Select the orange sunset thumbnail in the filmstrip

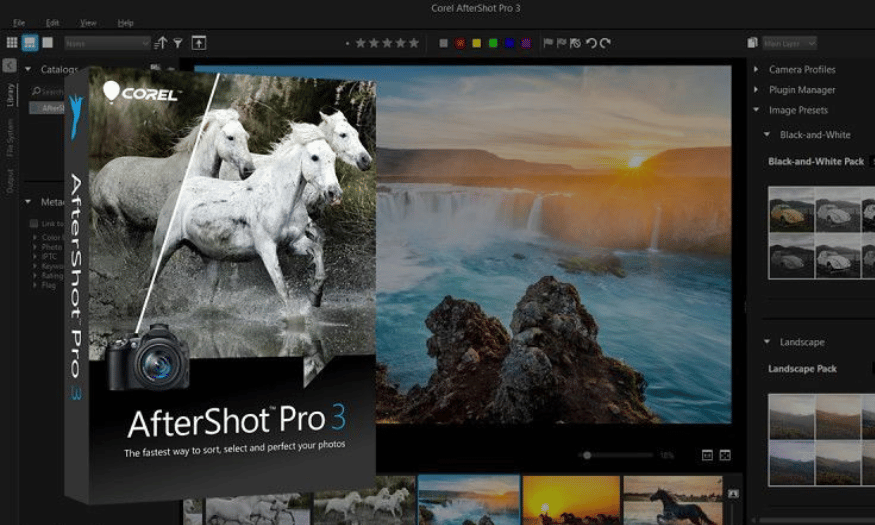click(571, 500)
